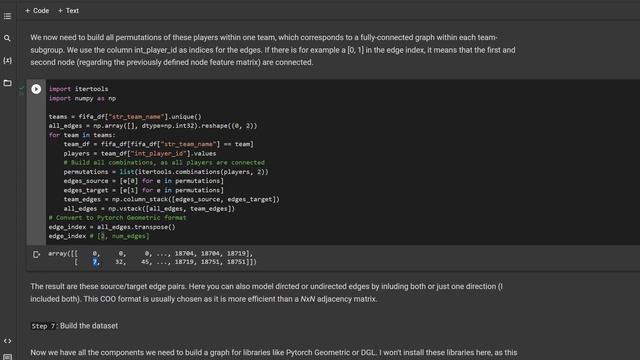Click the all_edges np.array initialization line

point(153,126)
